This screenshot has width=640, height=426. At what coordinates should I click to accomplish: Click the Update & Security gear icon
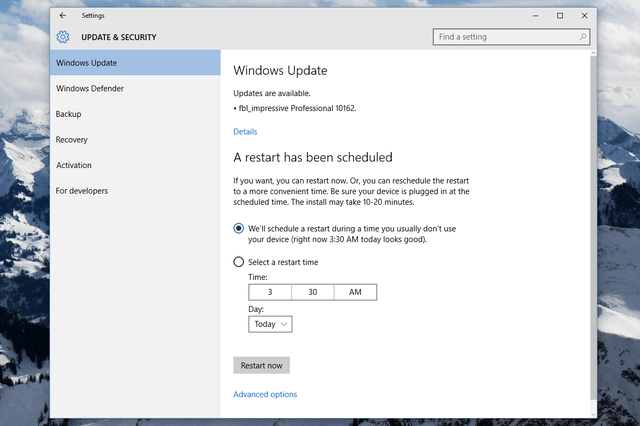(63, 37)
